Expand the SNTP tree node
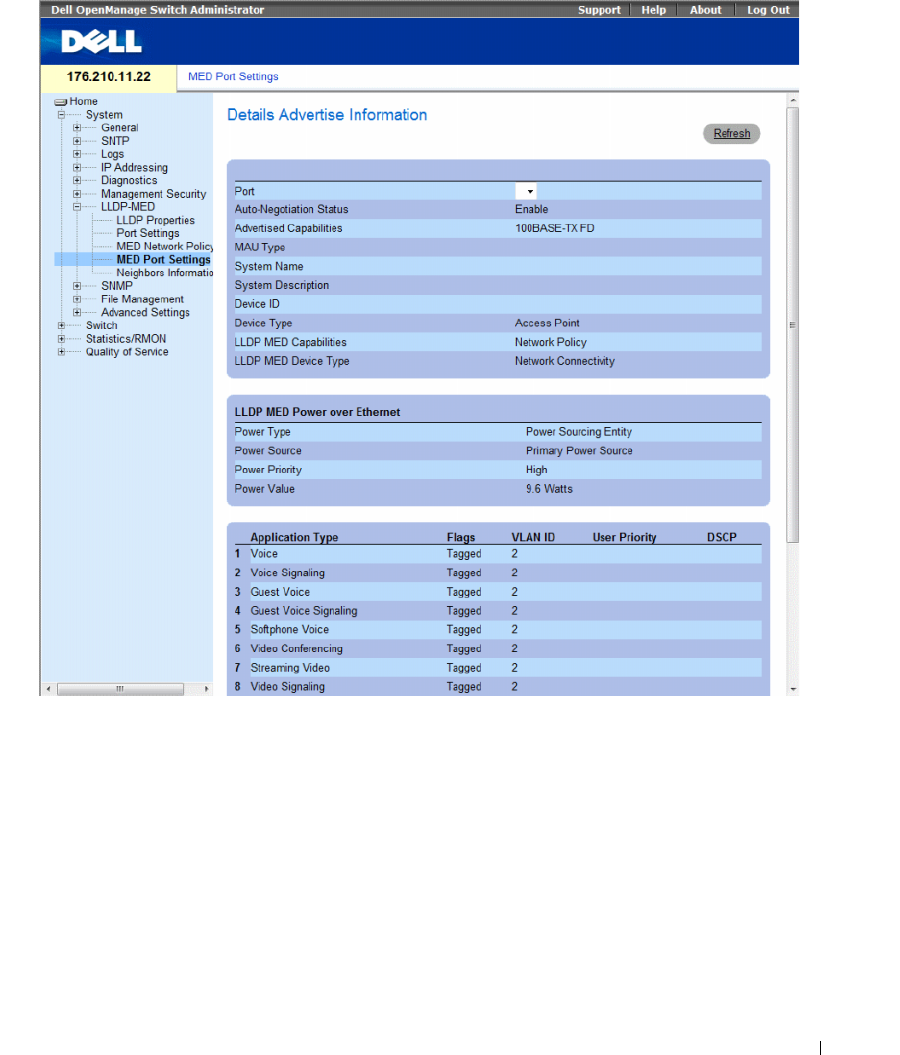The width and height of the screenshot is (900, 1055). point(77,141)
